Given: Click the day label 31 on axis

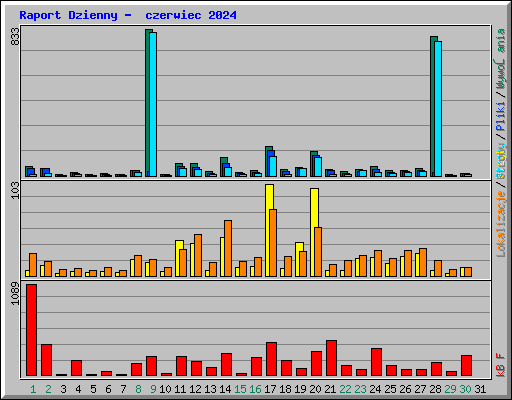Looking at the screenshot, I should coord(480,389).
